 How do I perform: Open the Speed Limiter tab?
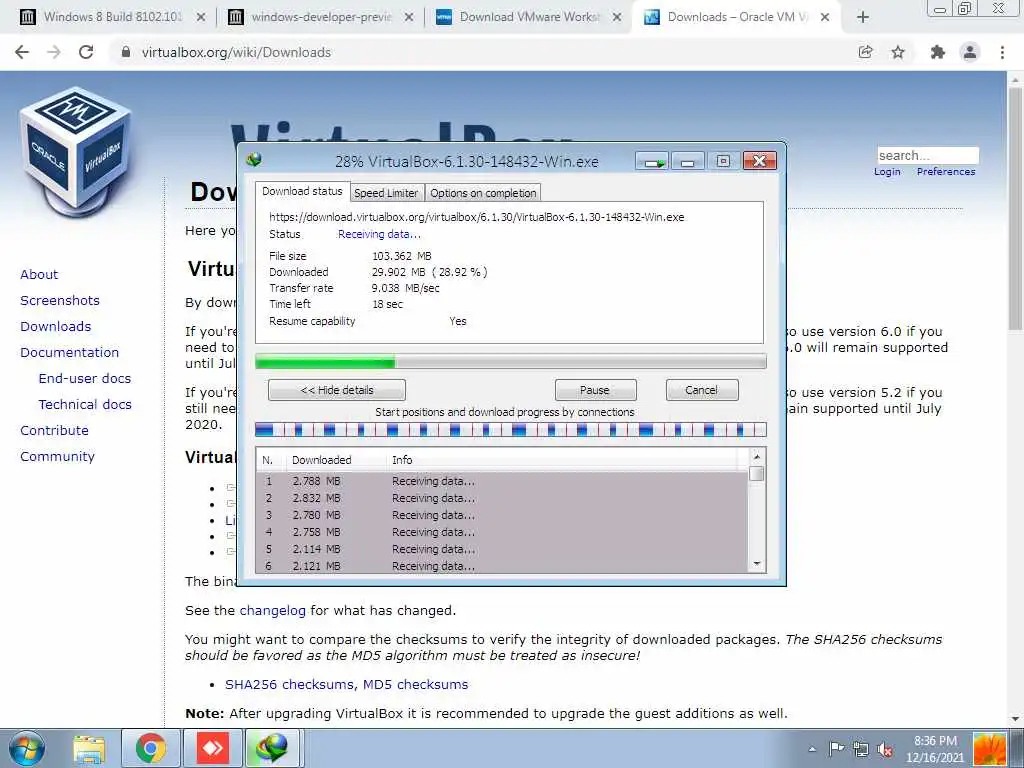coord(386,193)
